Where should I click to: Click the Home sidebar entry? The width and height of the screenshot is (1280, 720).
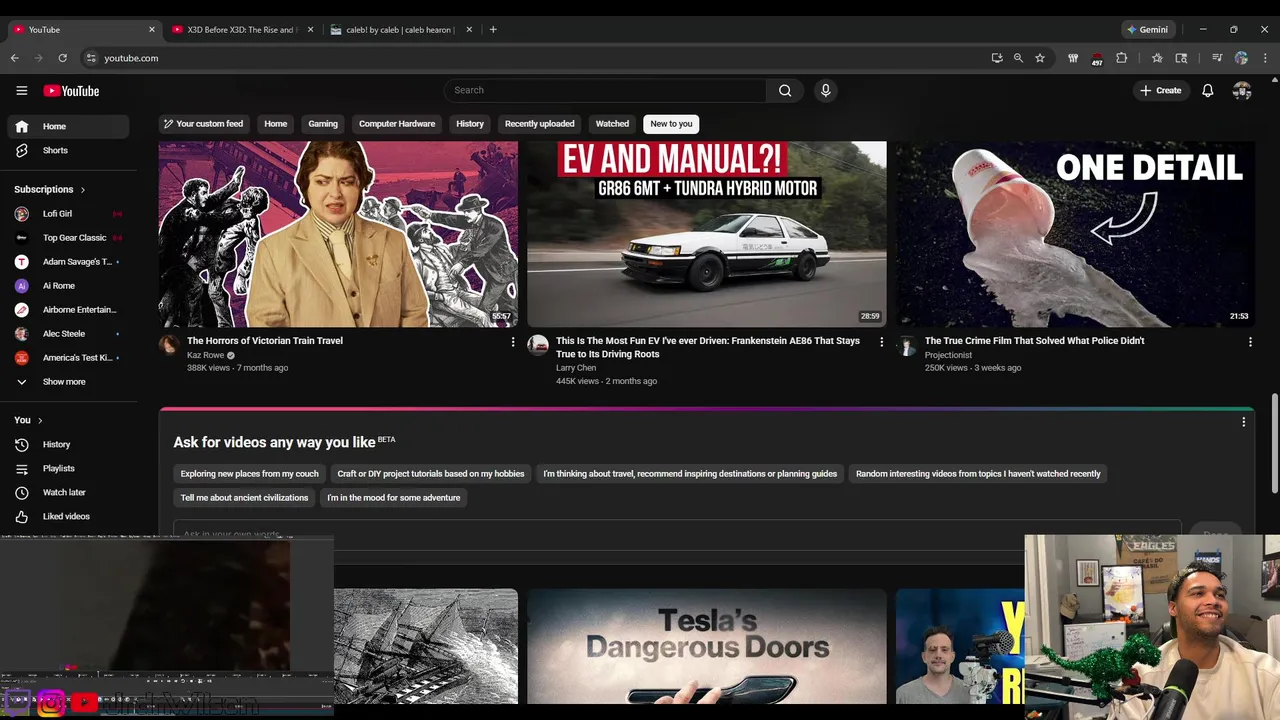point(68,126)
